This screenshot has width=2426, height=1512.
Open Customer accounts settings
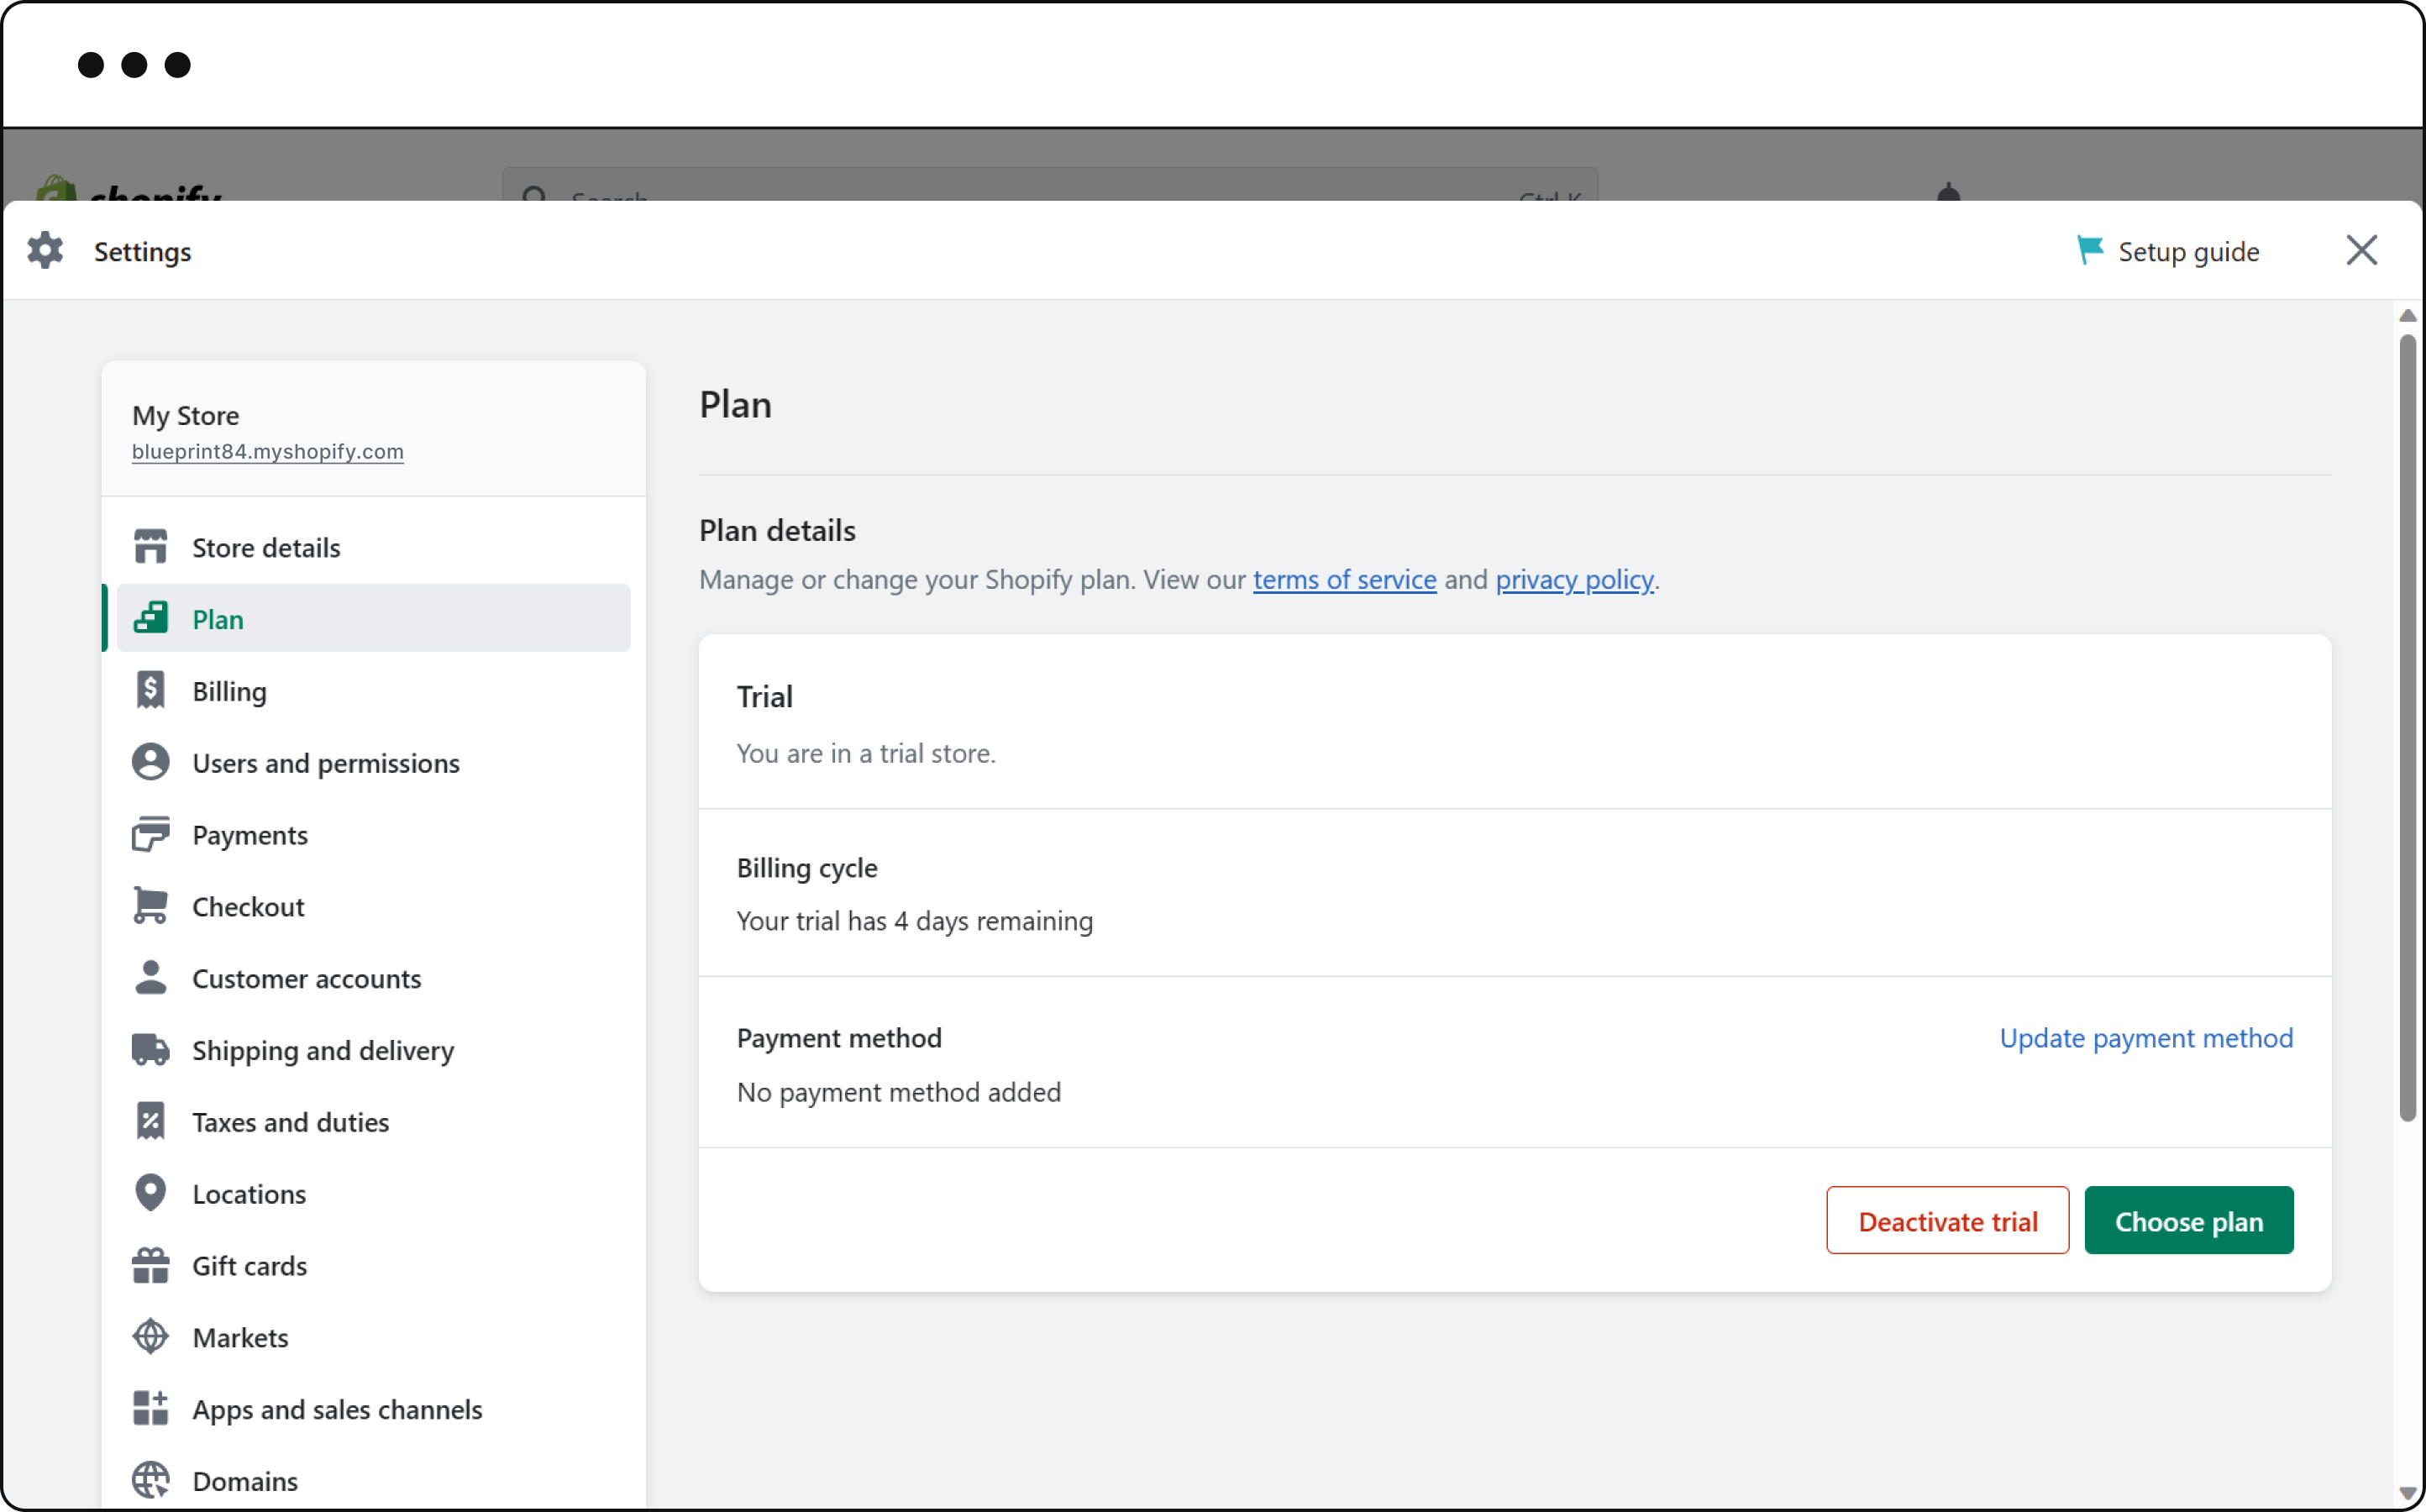(373, 978)
